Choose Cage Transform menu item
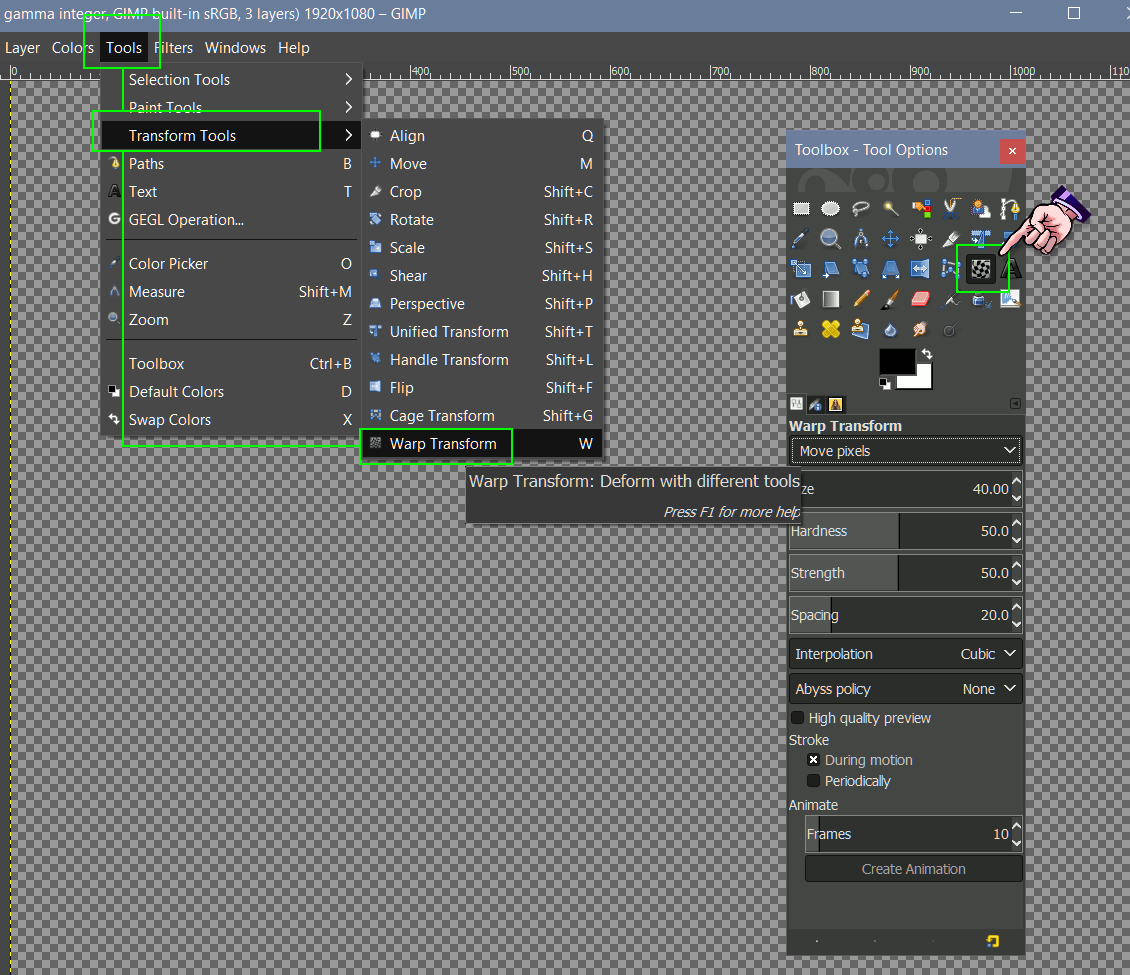This screenshot has width=1130, height=975. tap(481, 416)
